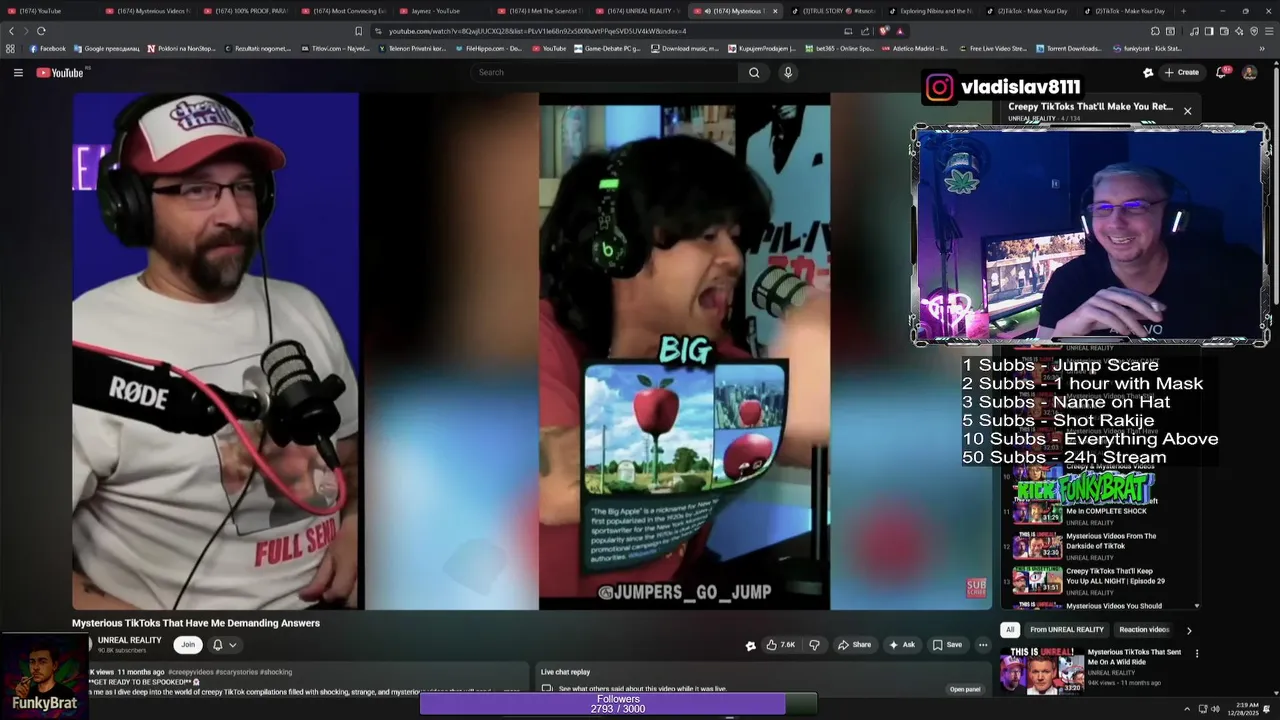Open Windows tray volume icon
This screenshot has height=720, width=1280.
(1216, 708)
